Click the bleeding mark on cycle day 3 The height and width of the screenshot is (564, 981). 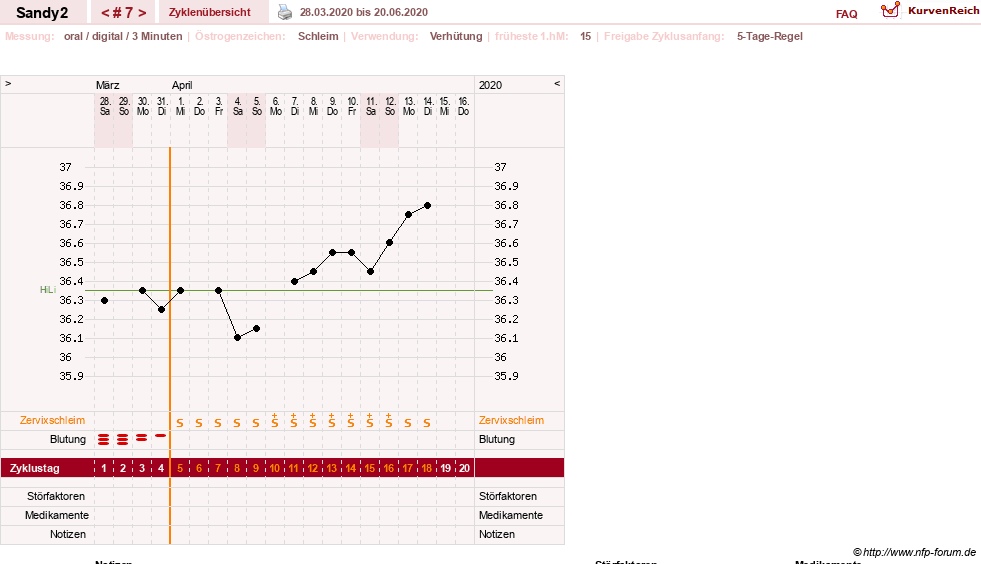[x=141, y=438]
